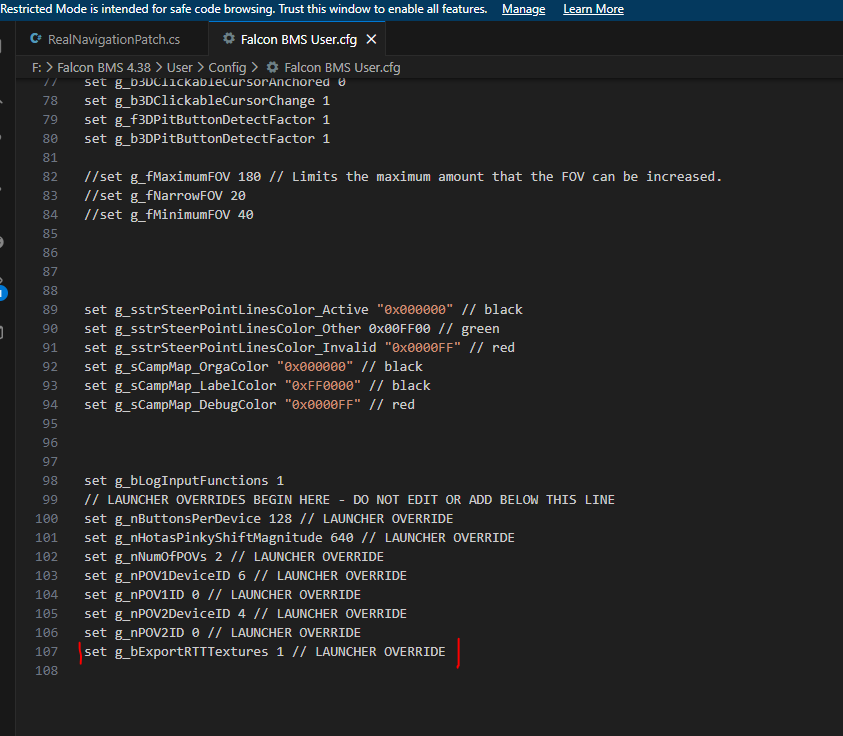Screen dimensions: 843x736
Task: Click the LAUNCHER OVERRIDES BEGIN HERE comment
Action: tap(349, 500)
